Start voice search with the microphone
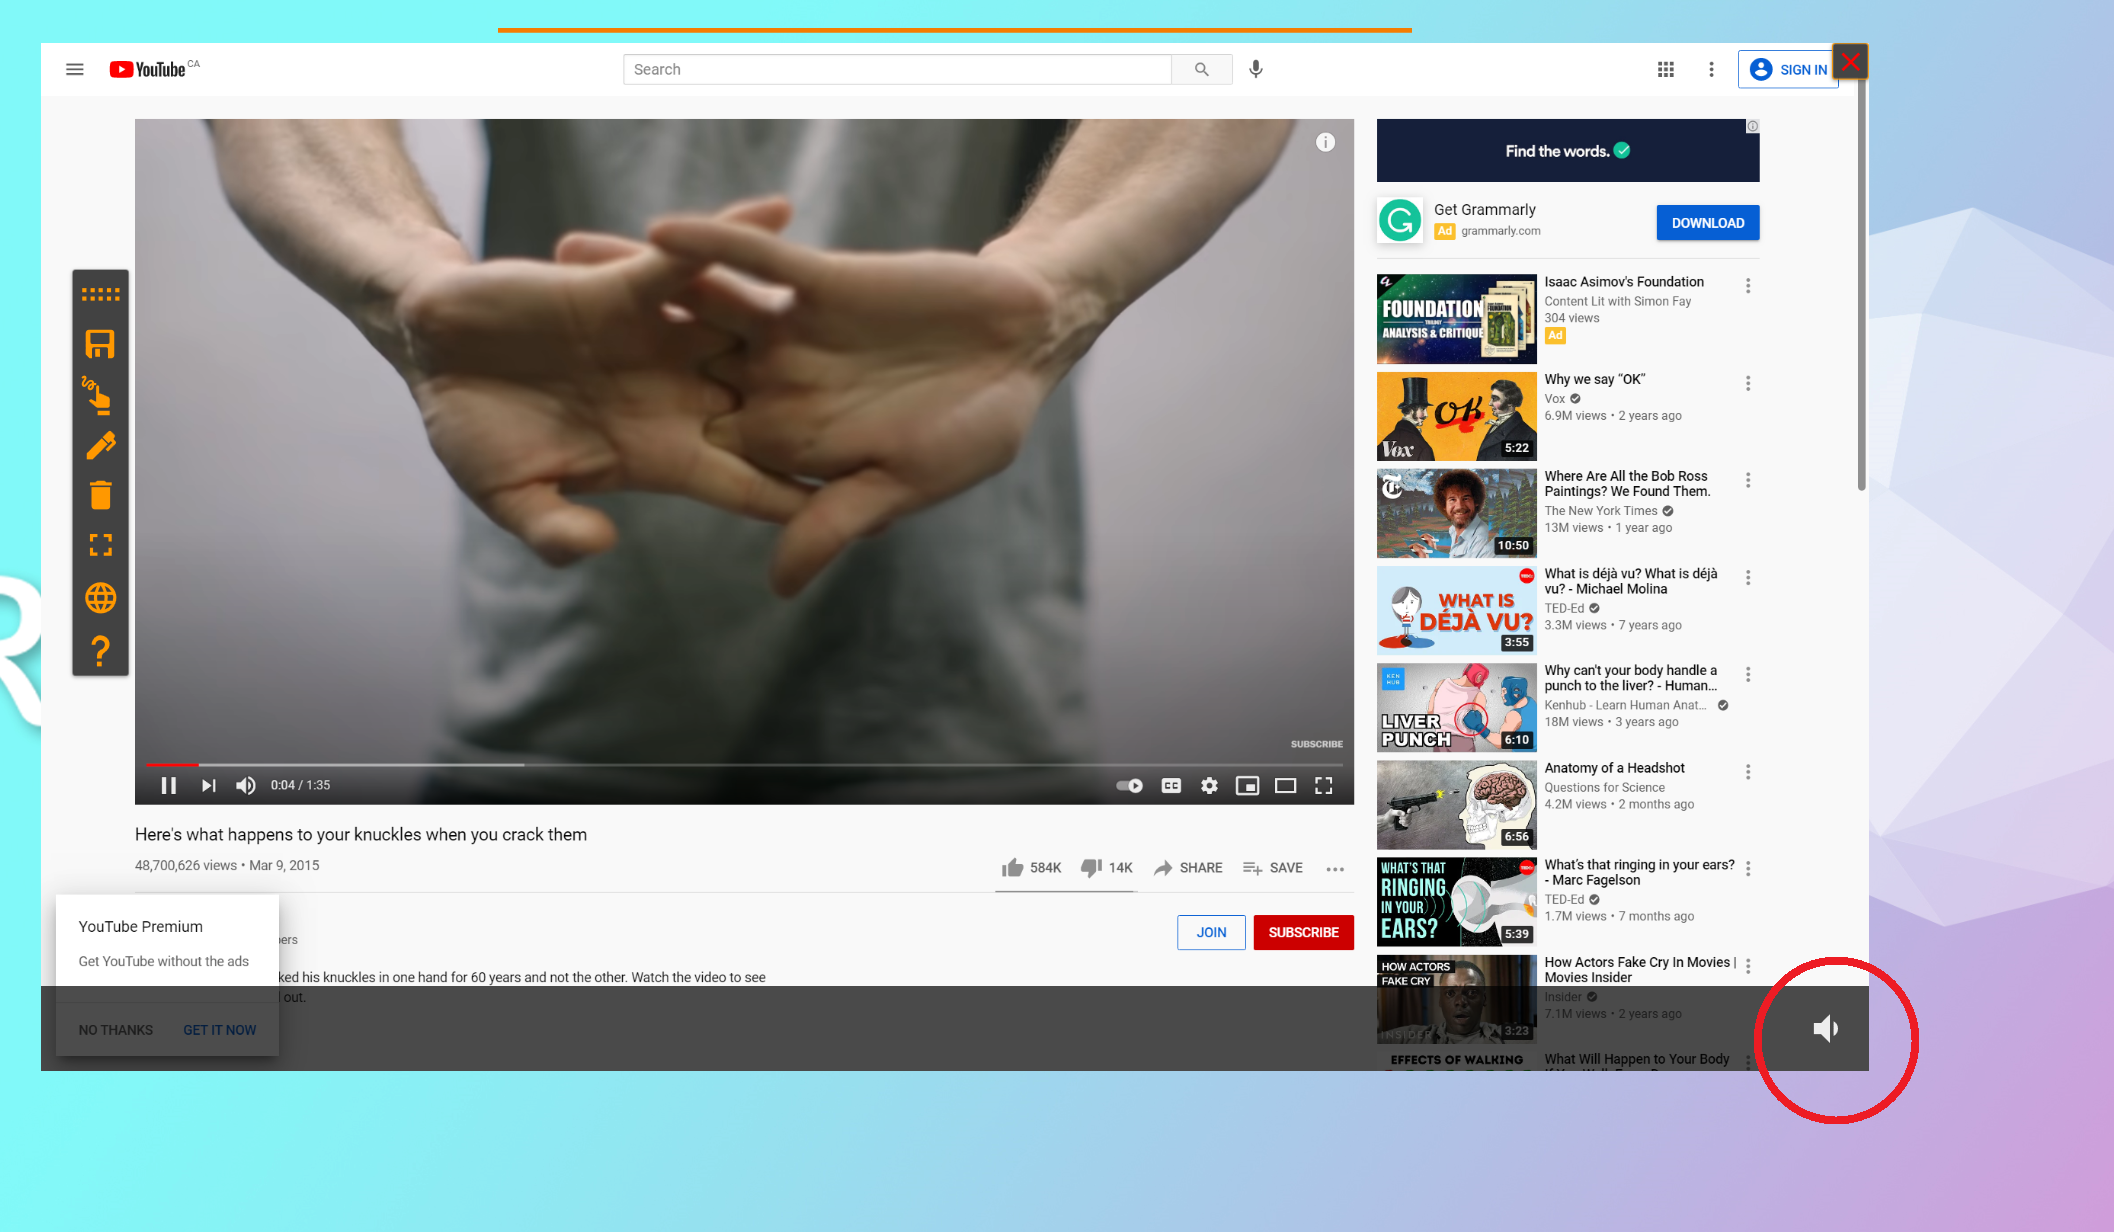The width and height of the screenshot is (2114, 1232). [1256, 69]
